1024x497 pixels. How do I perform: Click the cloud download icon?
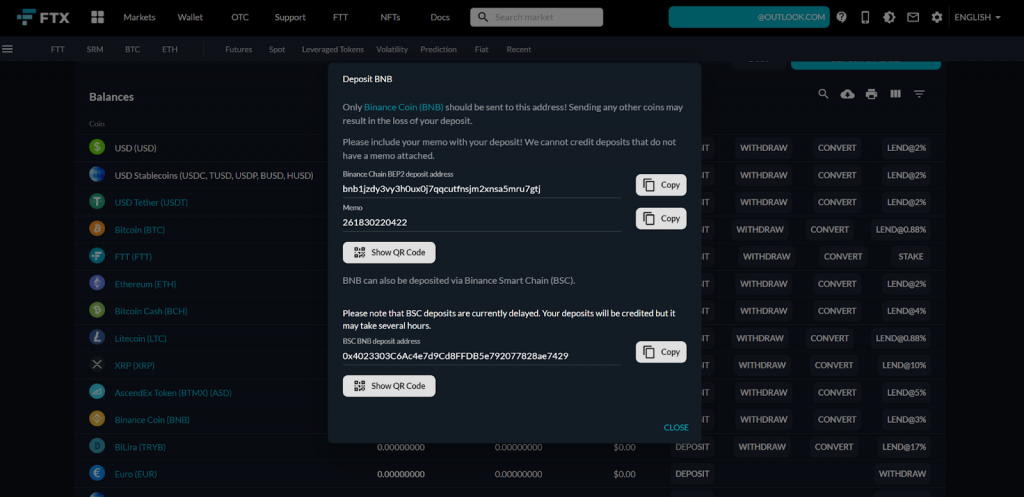click(x=848, y=94)
